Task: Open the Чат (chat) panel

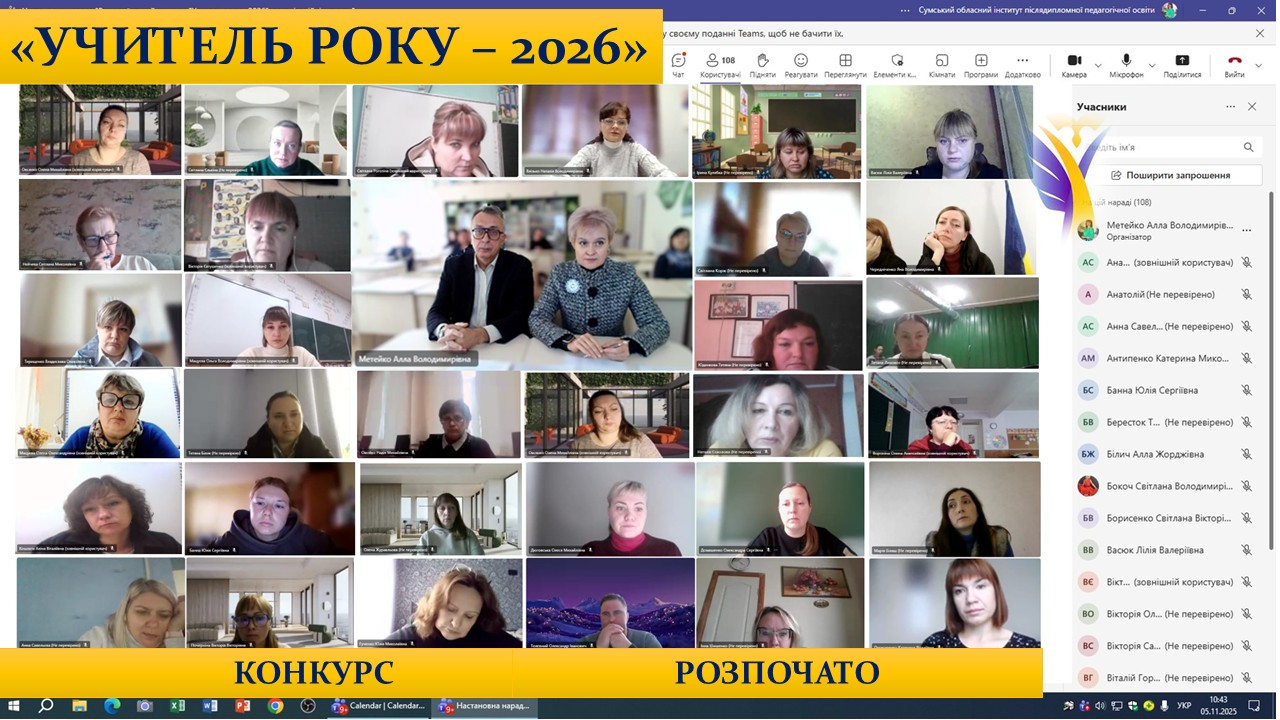Action: [x=679, y=65]
